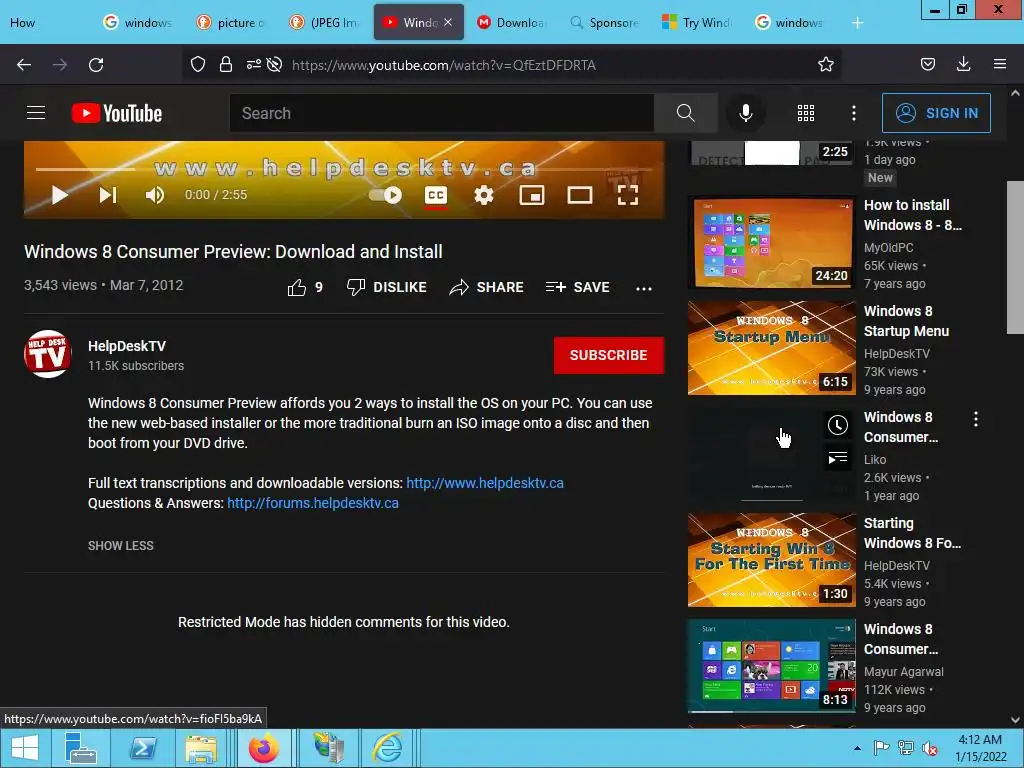This screenshot has width=1024, height=768.
Task: Open the HelpDeskTV channel name link
Action: point(127,346)
